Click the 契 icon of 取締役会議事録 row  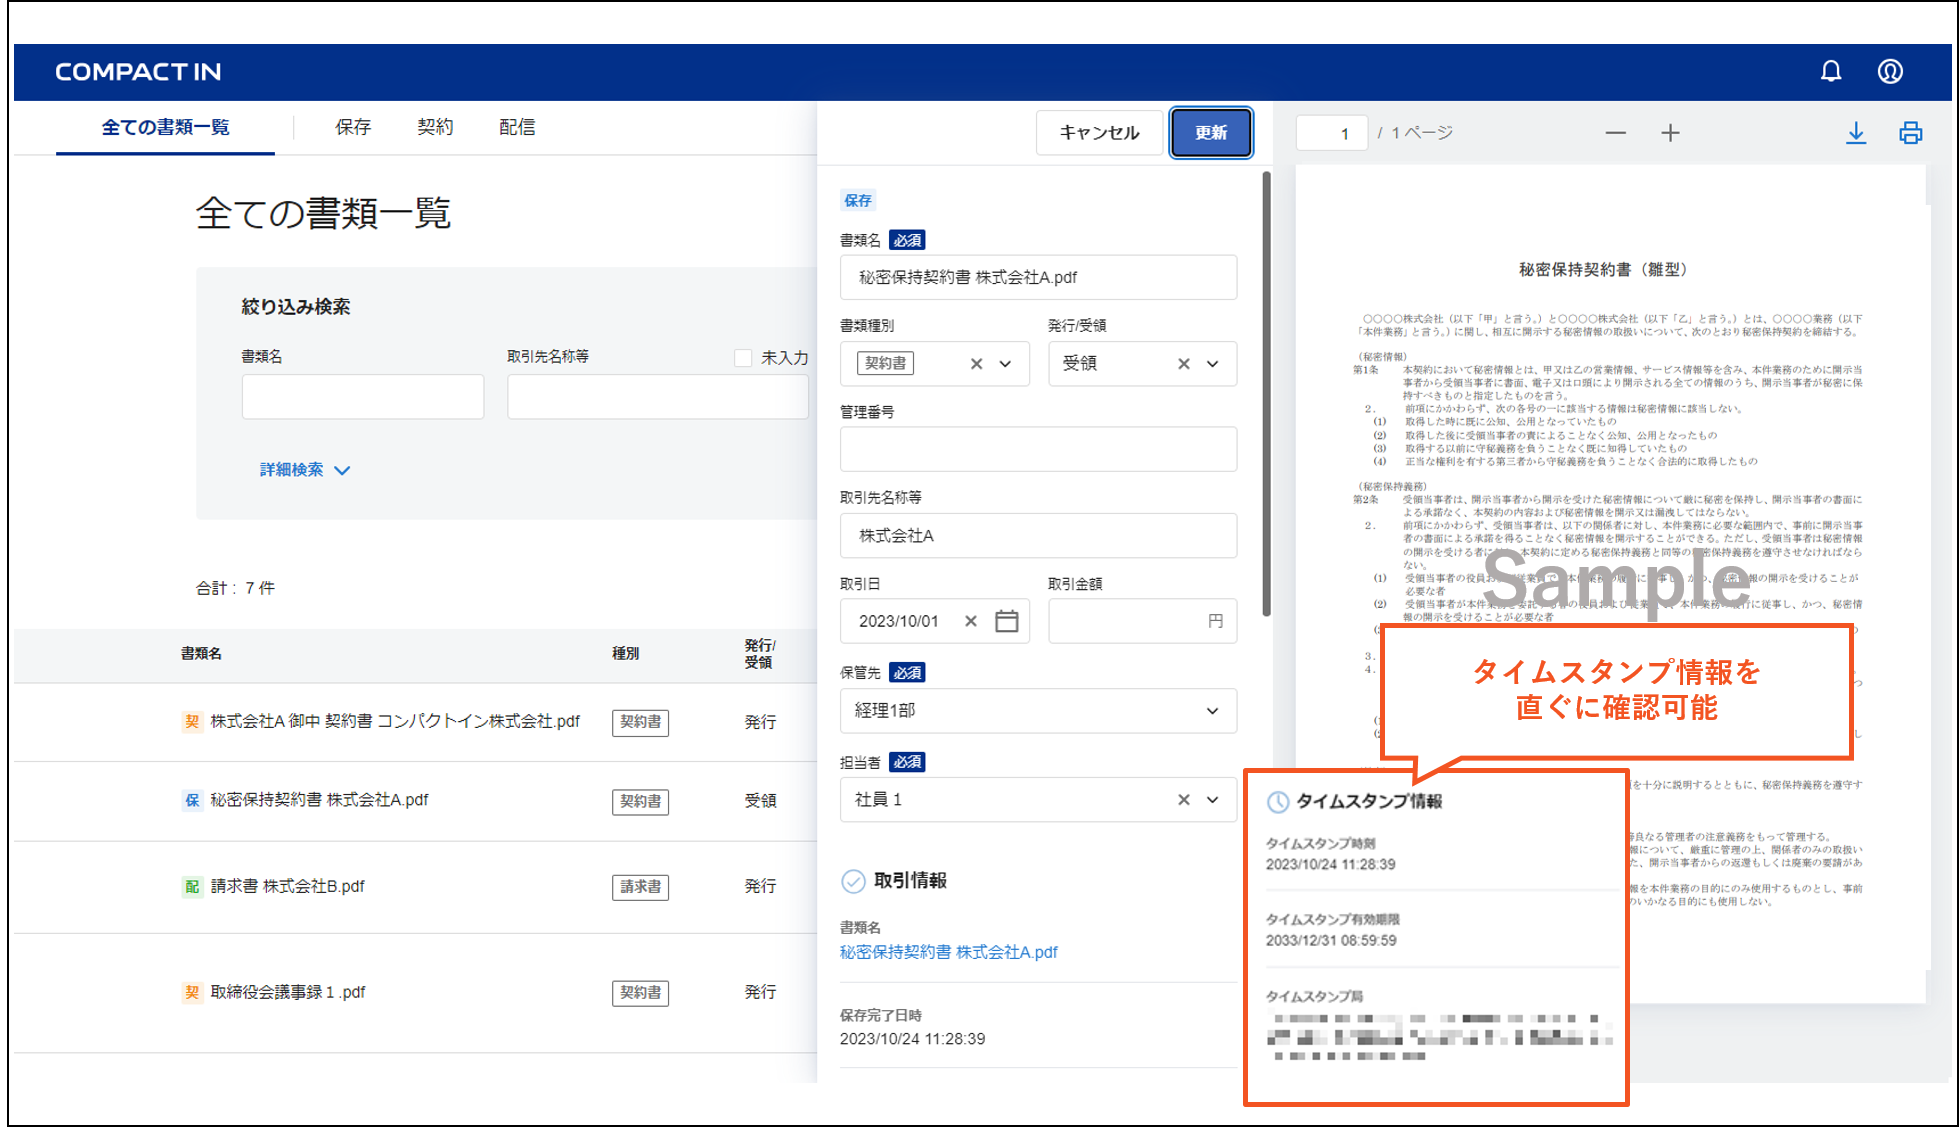point(192,992)
